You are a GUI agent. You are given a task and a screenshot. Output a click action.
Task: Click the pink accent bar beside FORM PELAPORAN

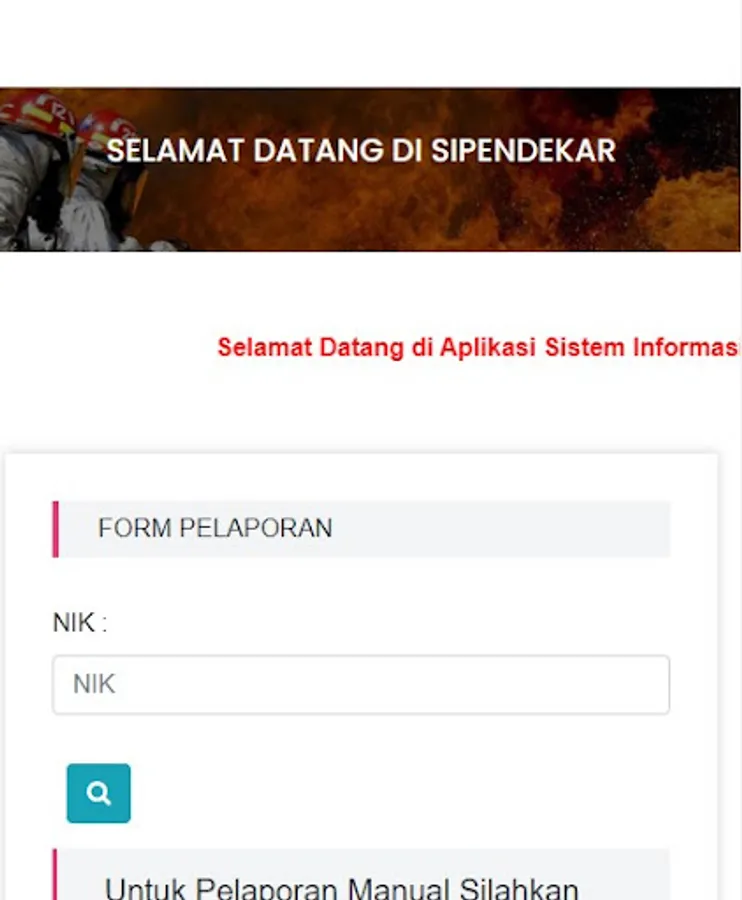(55, 529)
